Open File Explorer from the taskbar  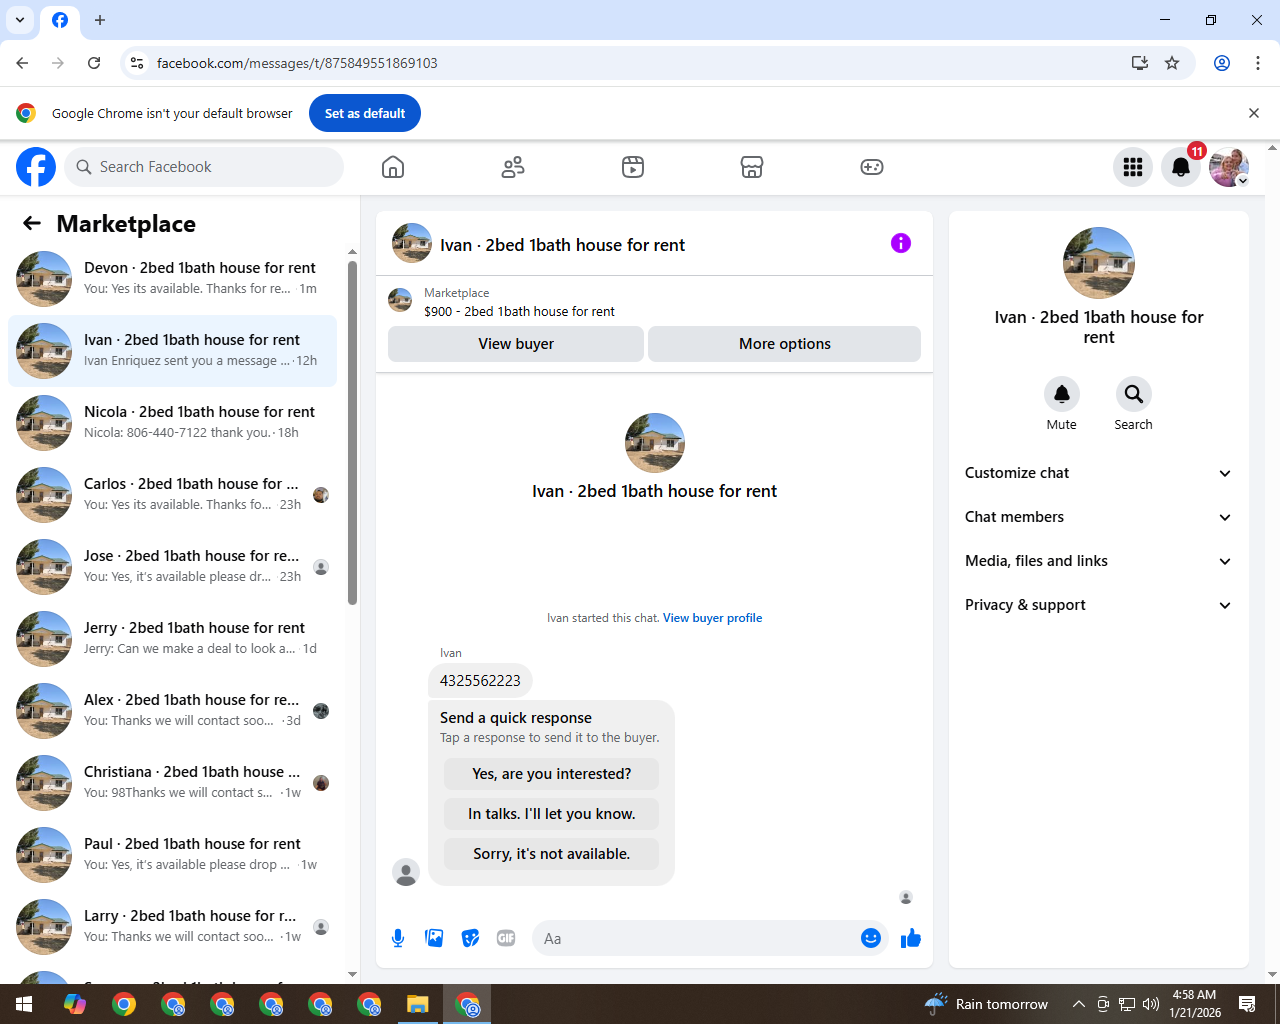pyautogui.click(x=418, y=1004)
